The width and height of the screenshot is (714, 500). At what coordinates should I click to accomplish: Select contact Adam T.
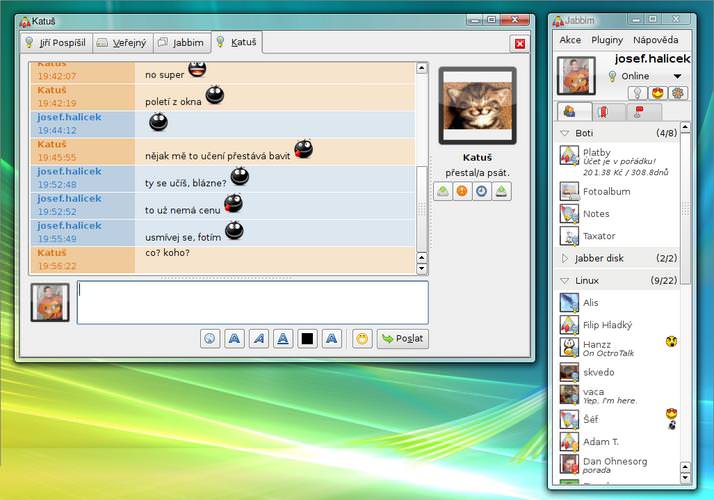tap(617, 442)
